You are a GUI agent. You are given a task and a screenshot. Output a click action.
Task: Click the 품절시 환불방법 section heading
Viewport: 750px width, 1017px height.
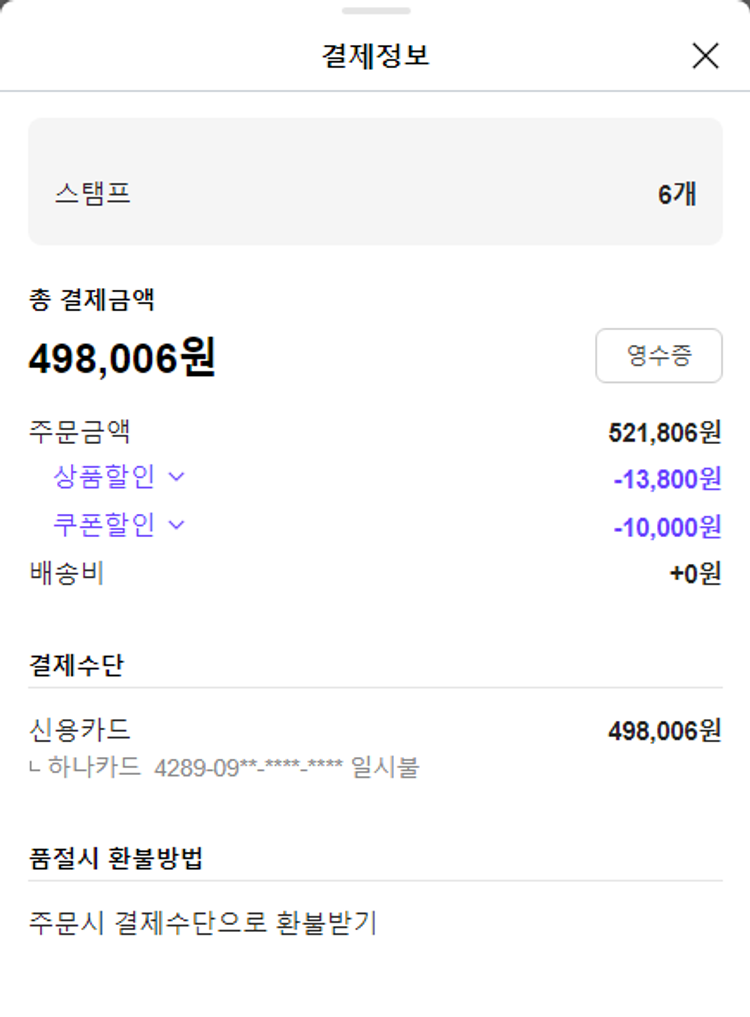point(117,858)
